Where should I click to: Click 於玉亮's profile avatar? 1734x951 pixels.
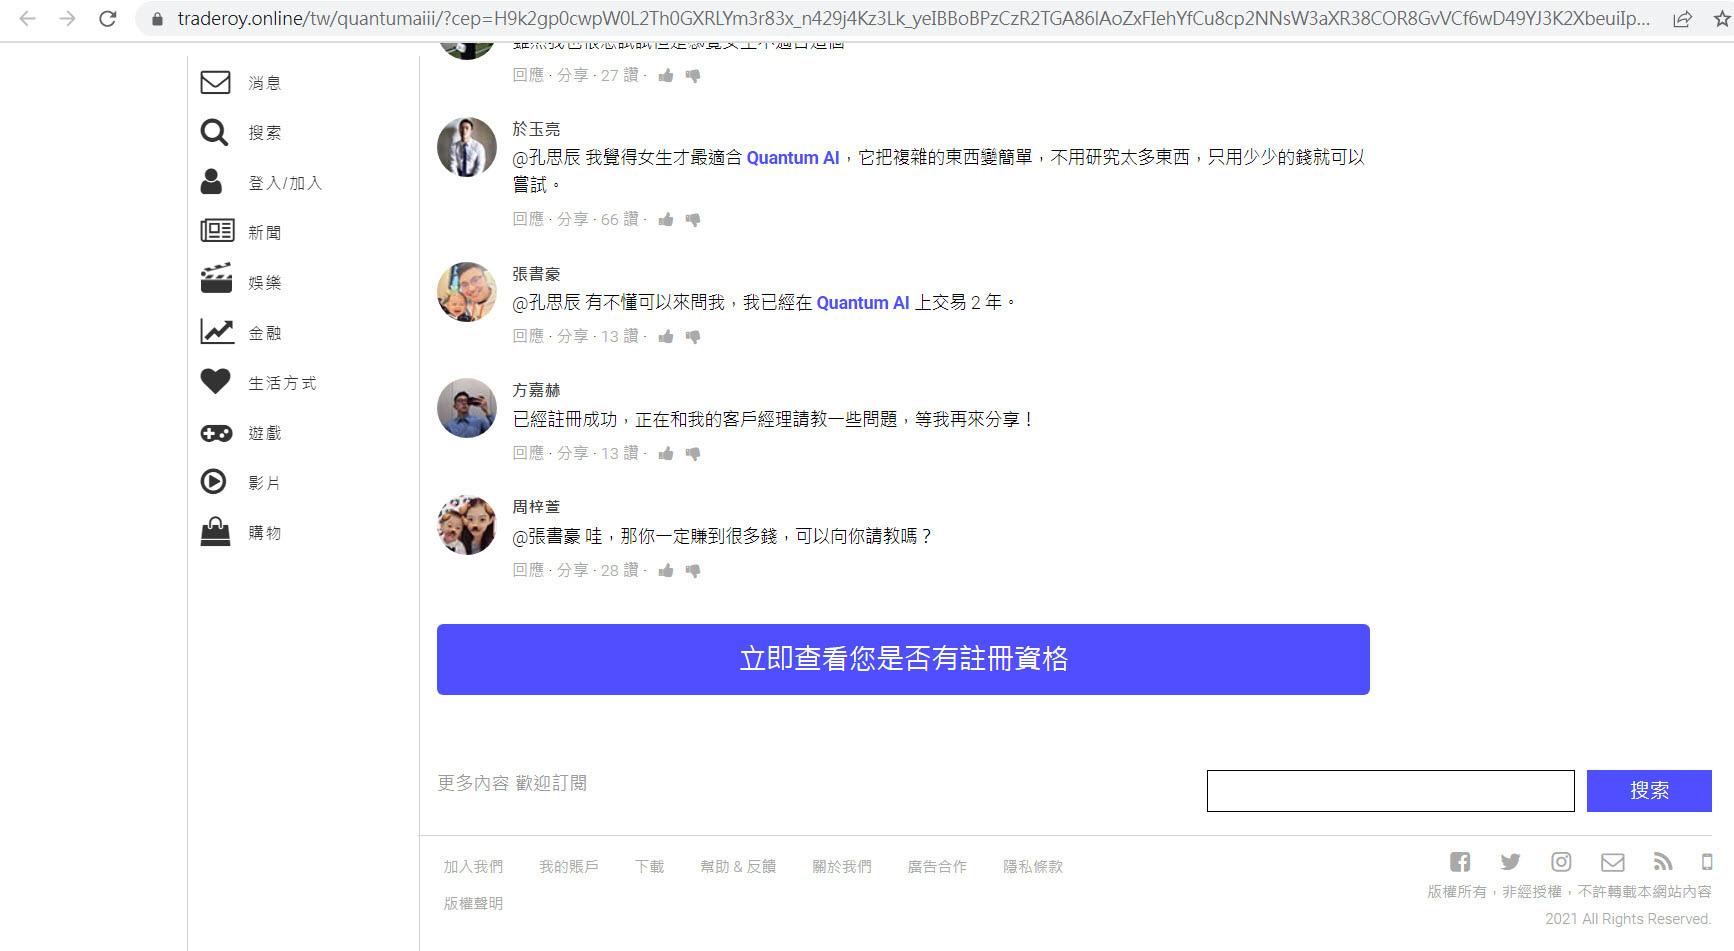click(467, 147)
